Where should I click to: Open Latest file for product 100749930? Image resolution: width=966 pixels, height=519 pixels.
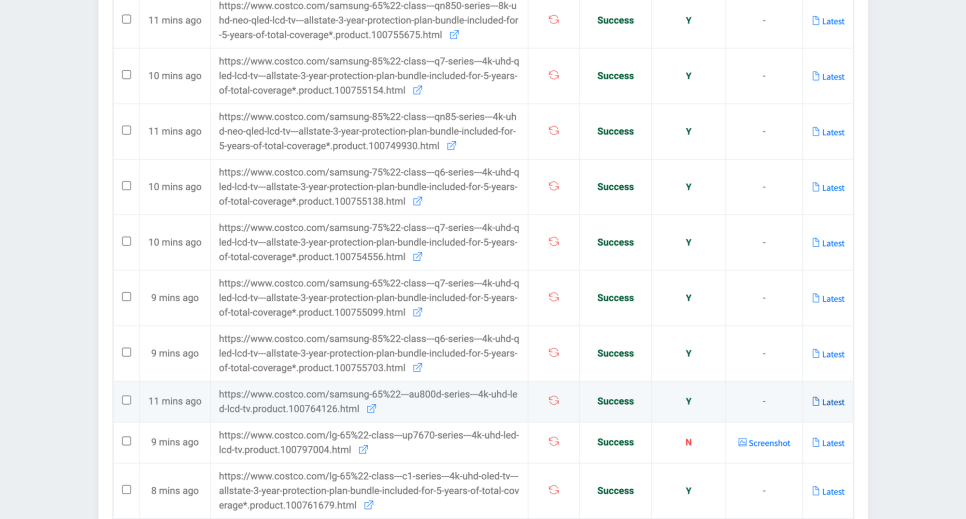[828, 132]
